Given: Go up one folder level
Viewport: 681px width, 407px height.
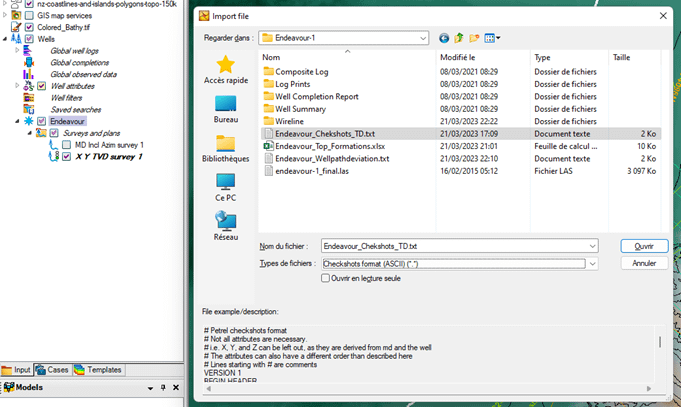Looking at the screenshot, I should coord(459,38).
